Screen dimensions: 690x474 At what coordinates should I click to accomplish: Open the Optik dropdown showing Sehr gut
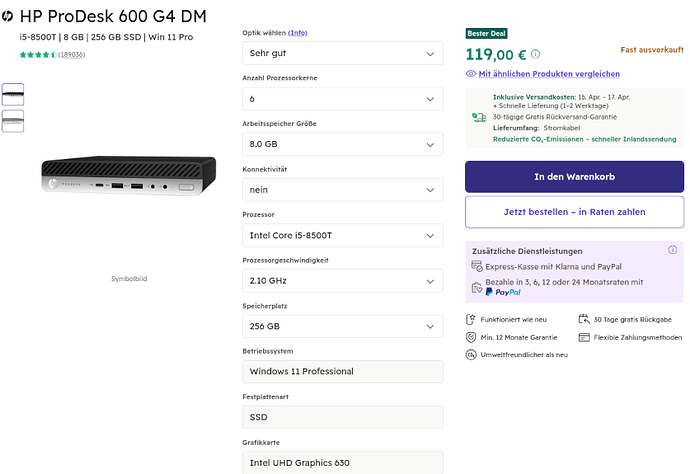pos(342,53)
